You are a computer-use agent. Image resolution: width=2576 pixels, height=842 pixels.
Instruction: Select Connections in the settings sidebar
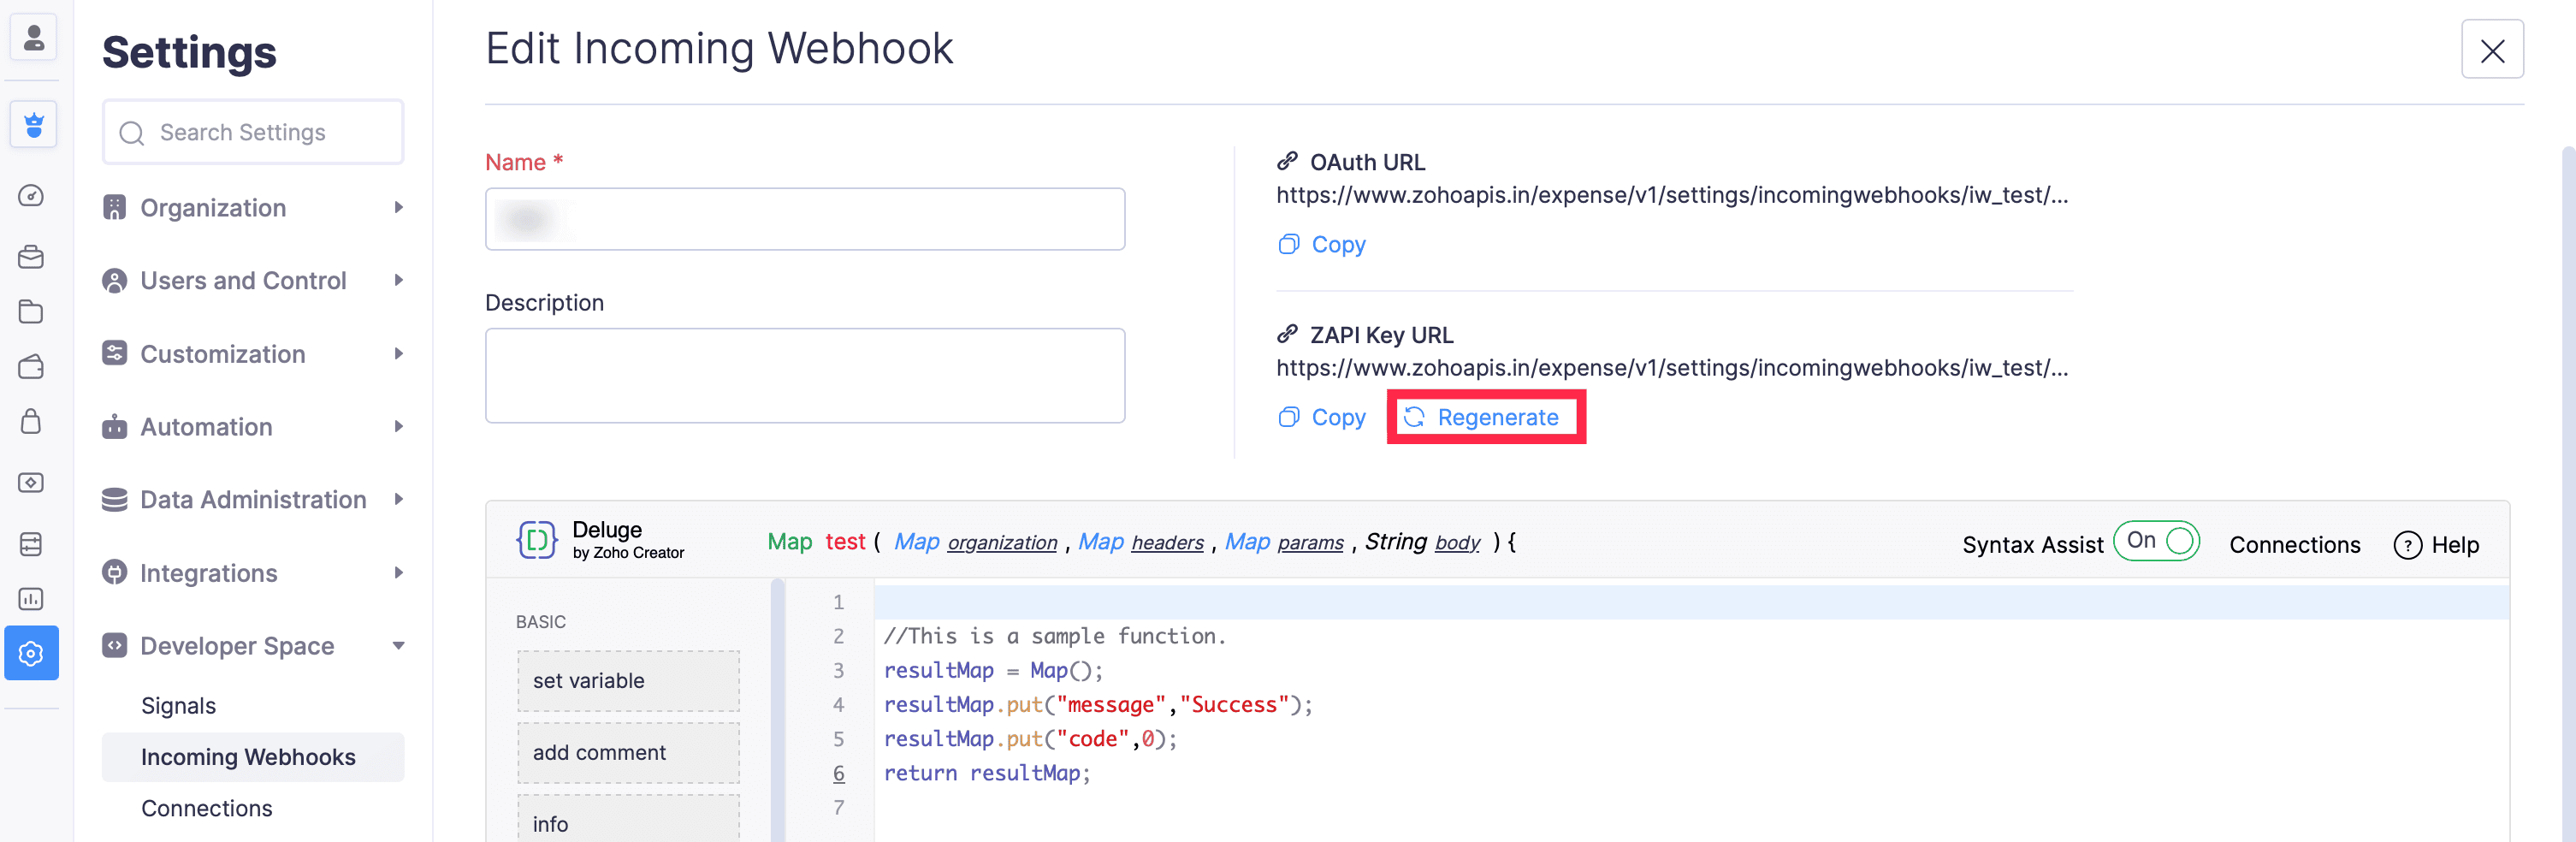[x=206, y=808]
